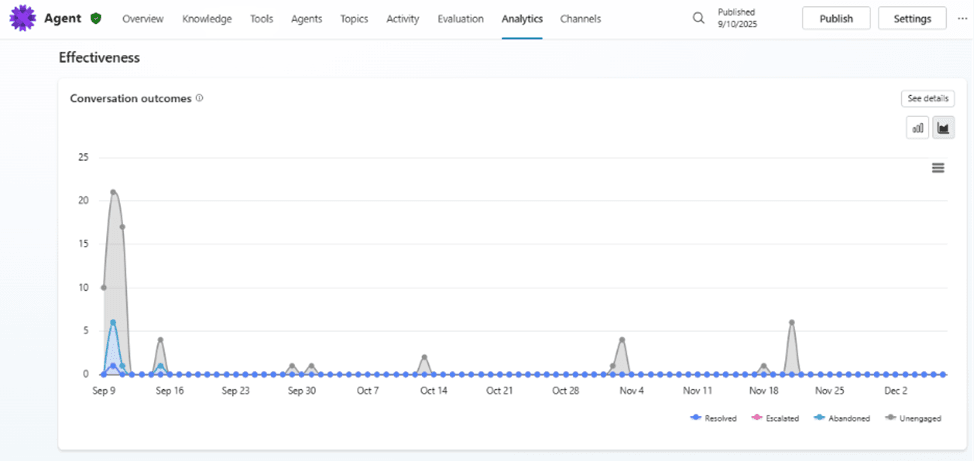975x461 pixels.
Task: Open the Knowledge tab
Action: coord(207,19)
